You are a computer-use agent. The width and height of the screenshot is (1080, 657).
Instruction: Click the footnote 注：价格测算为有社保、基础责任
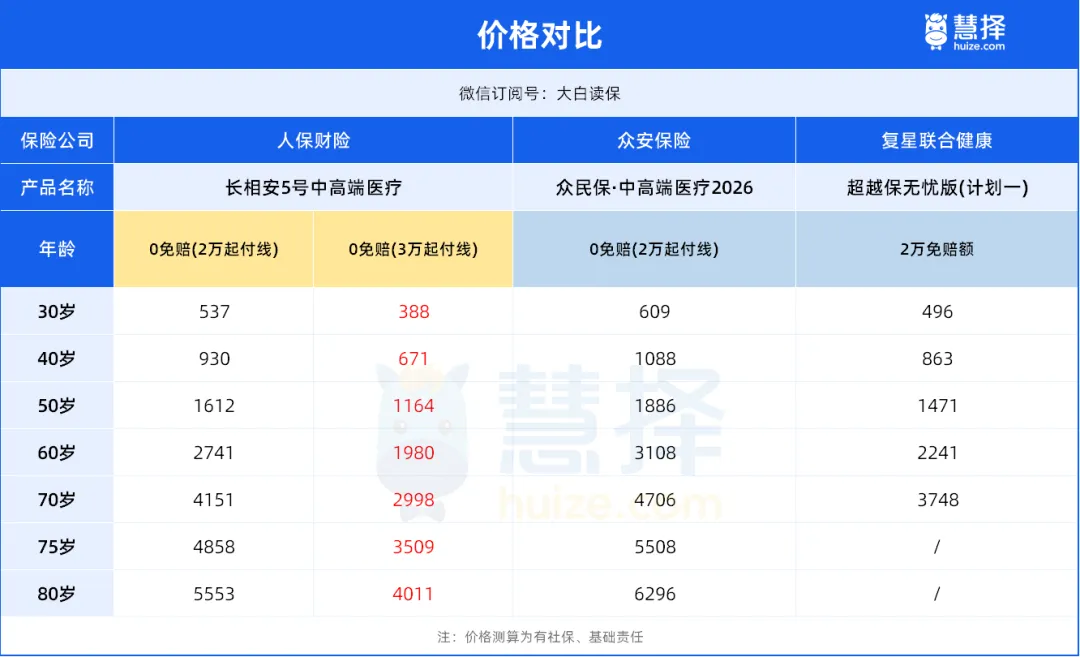click(540, 637)
